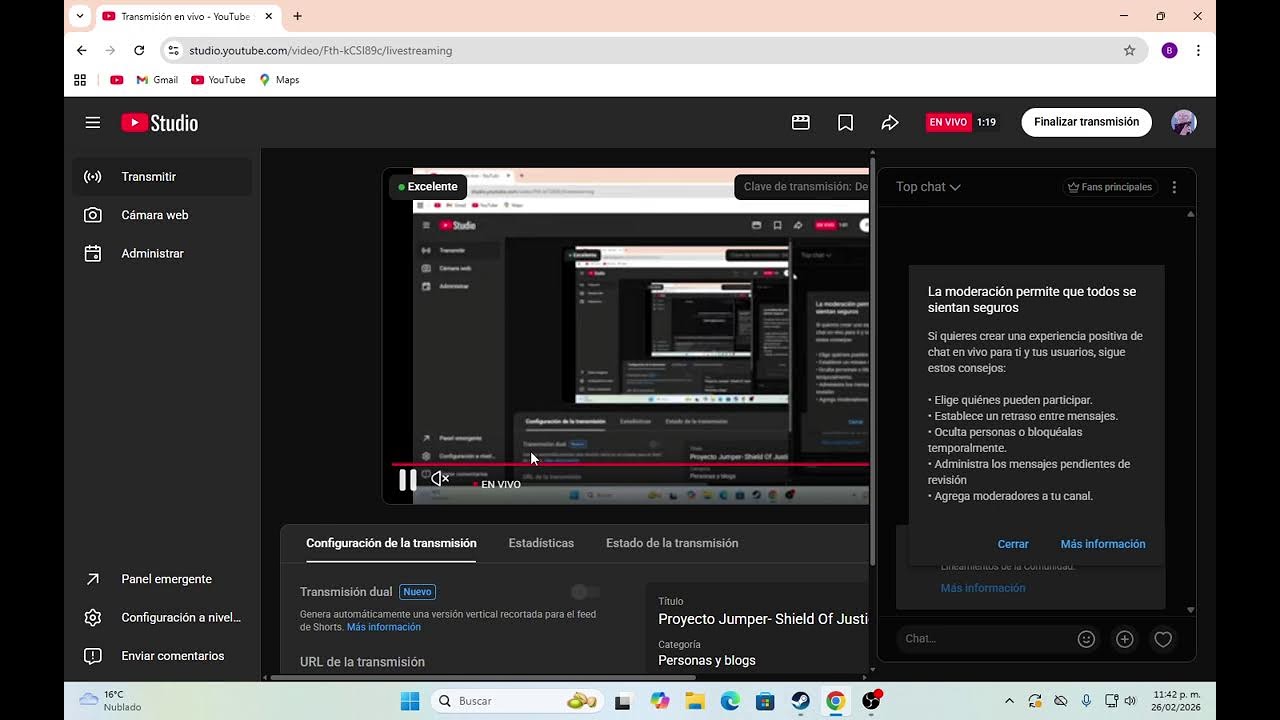Open a new browser tab

(x=297, y=16)
